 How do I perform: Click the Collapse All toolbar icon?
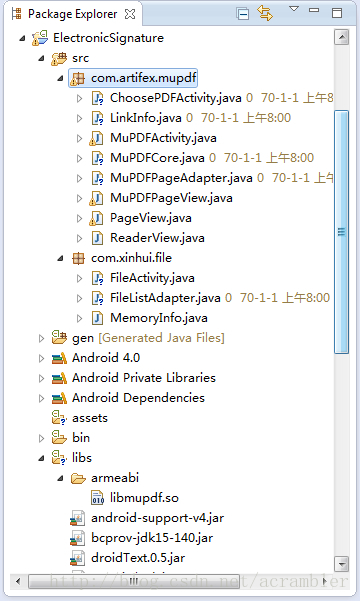coord(243,14)
